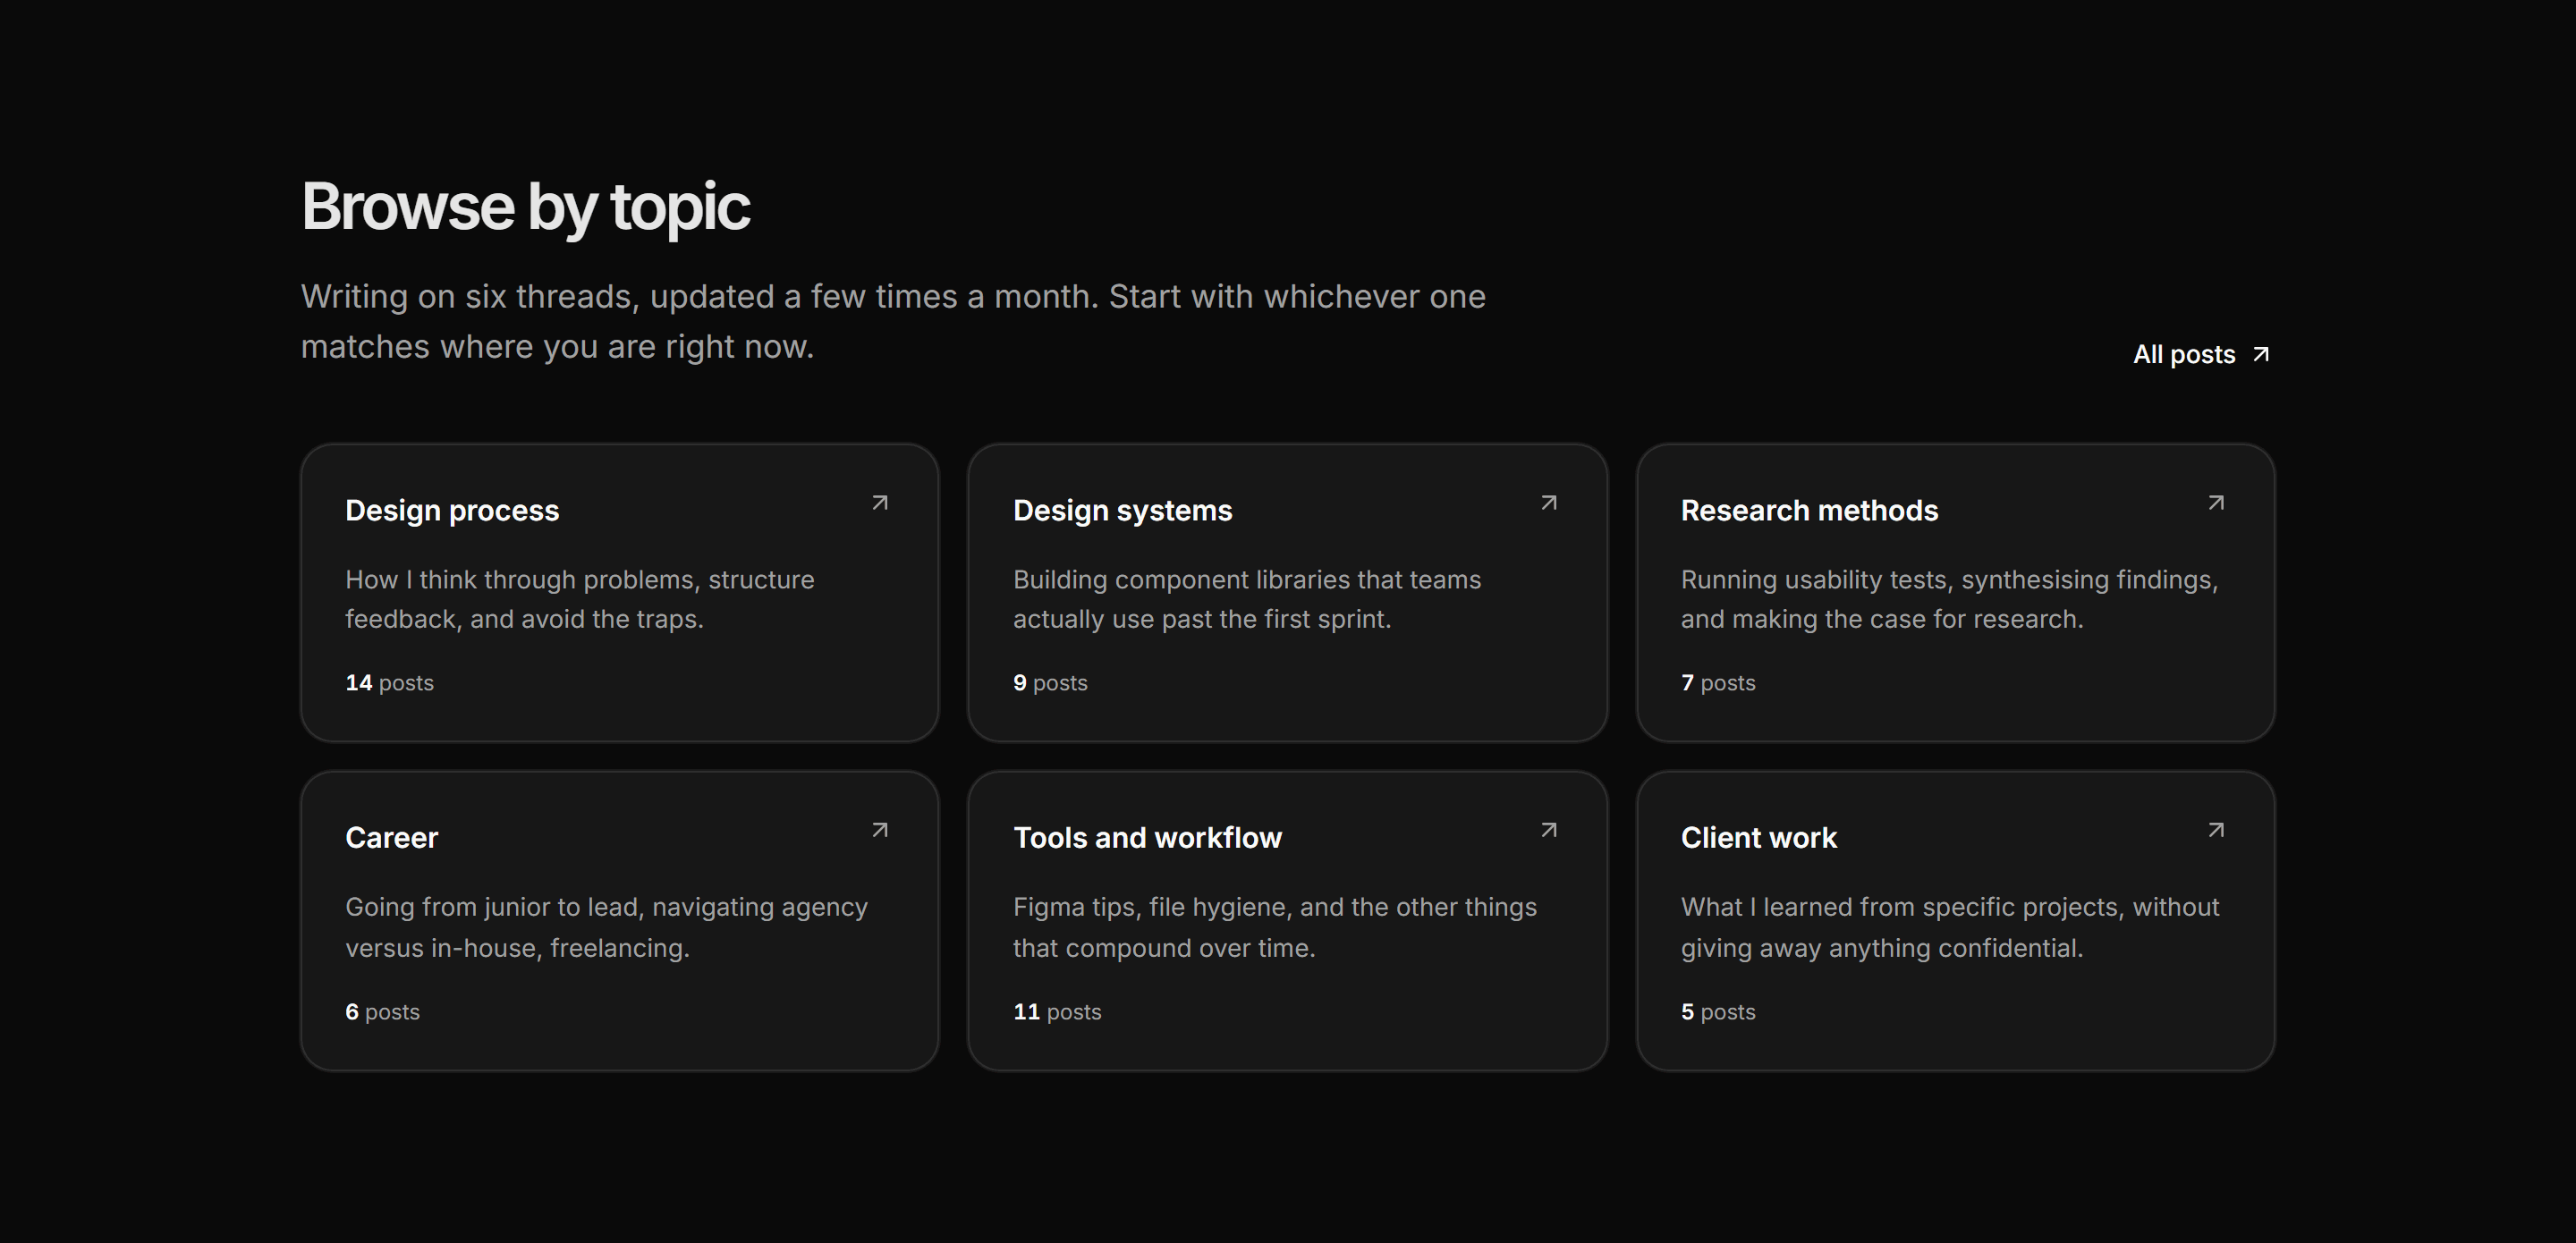Click the '6 posts' count
Screen dimensions: 2576x1243
pyautogui.click(x=382, y=1012)
